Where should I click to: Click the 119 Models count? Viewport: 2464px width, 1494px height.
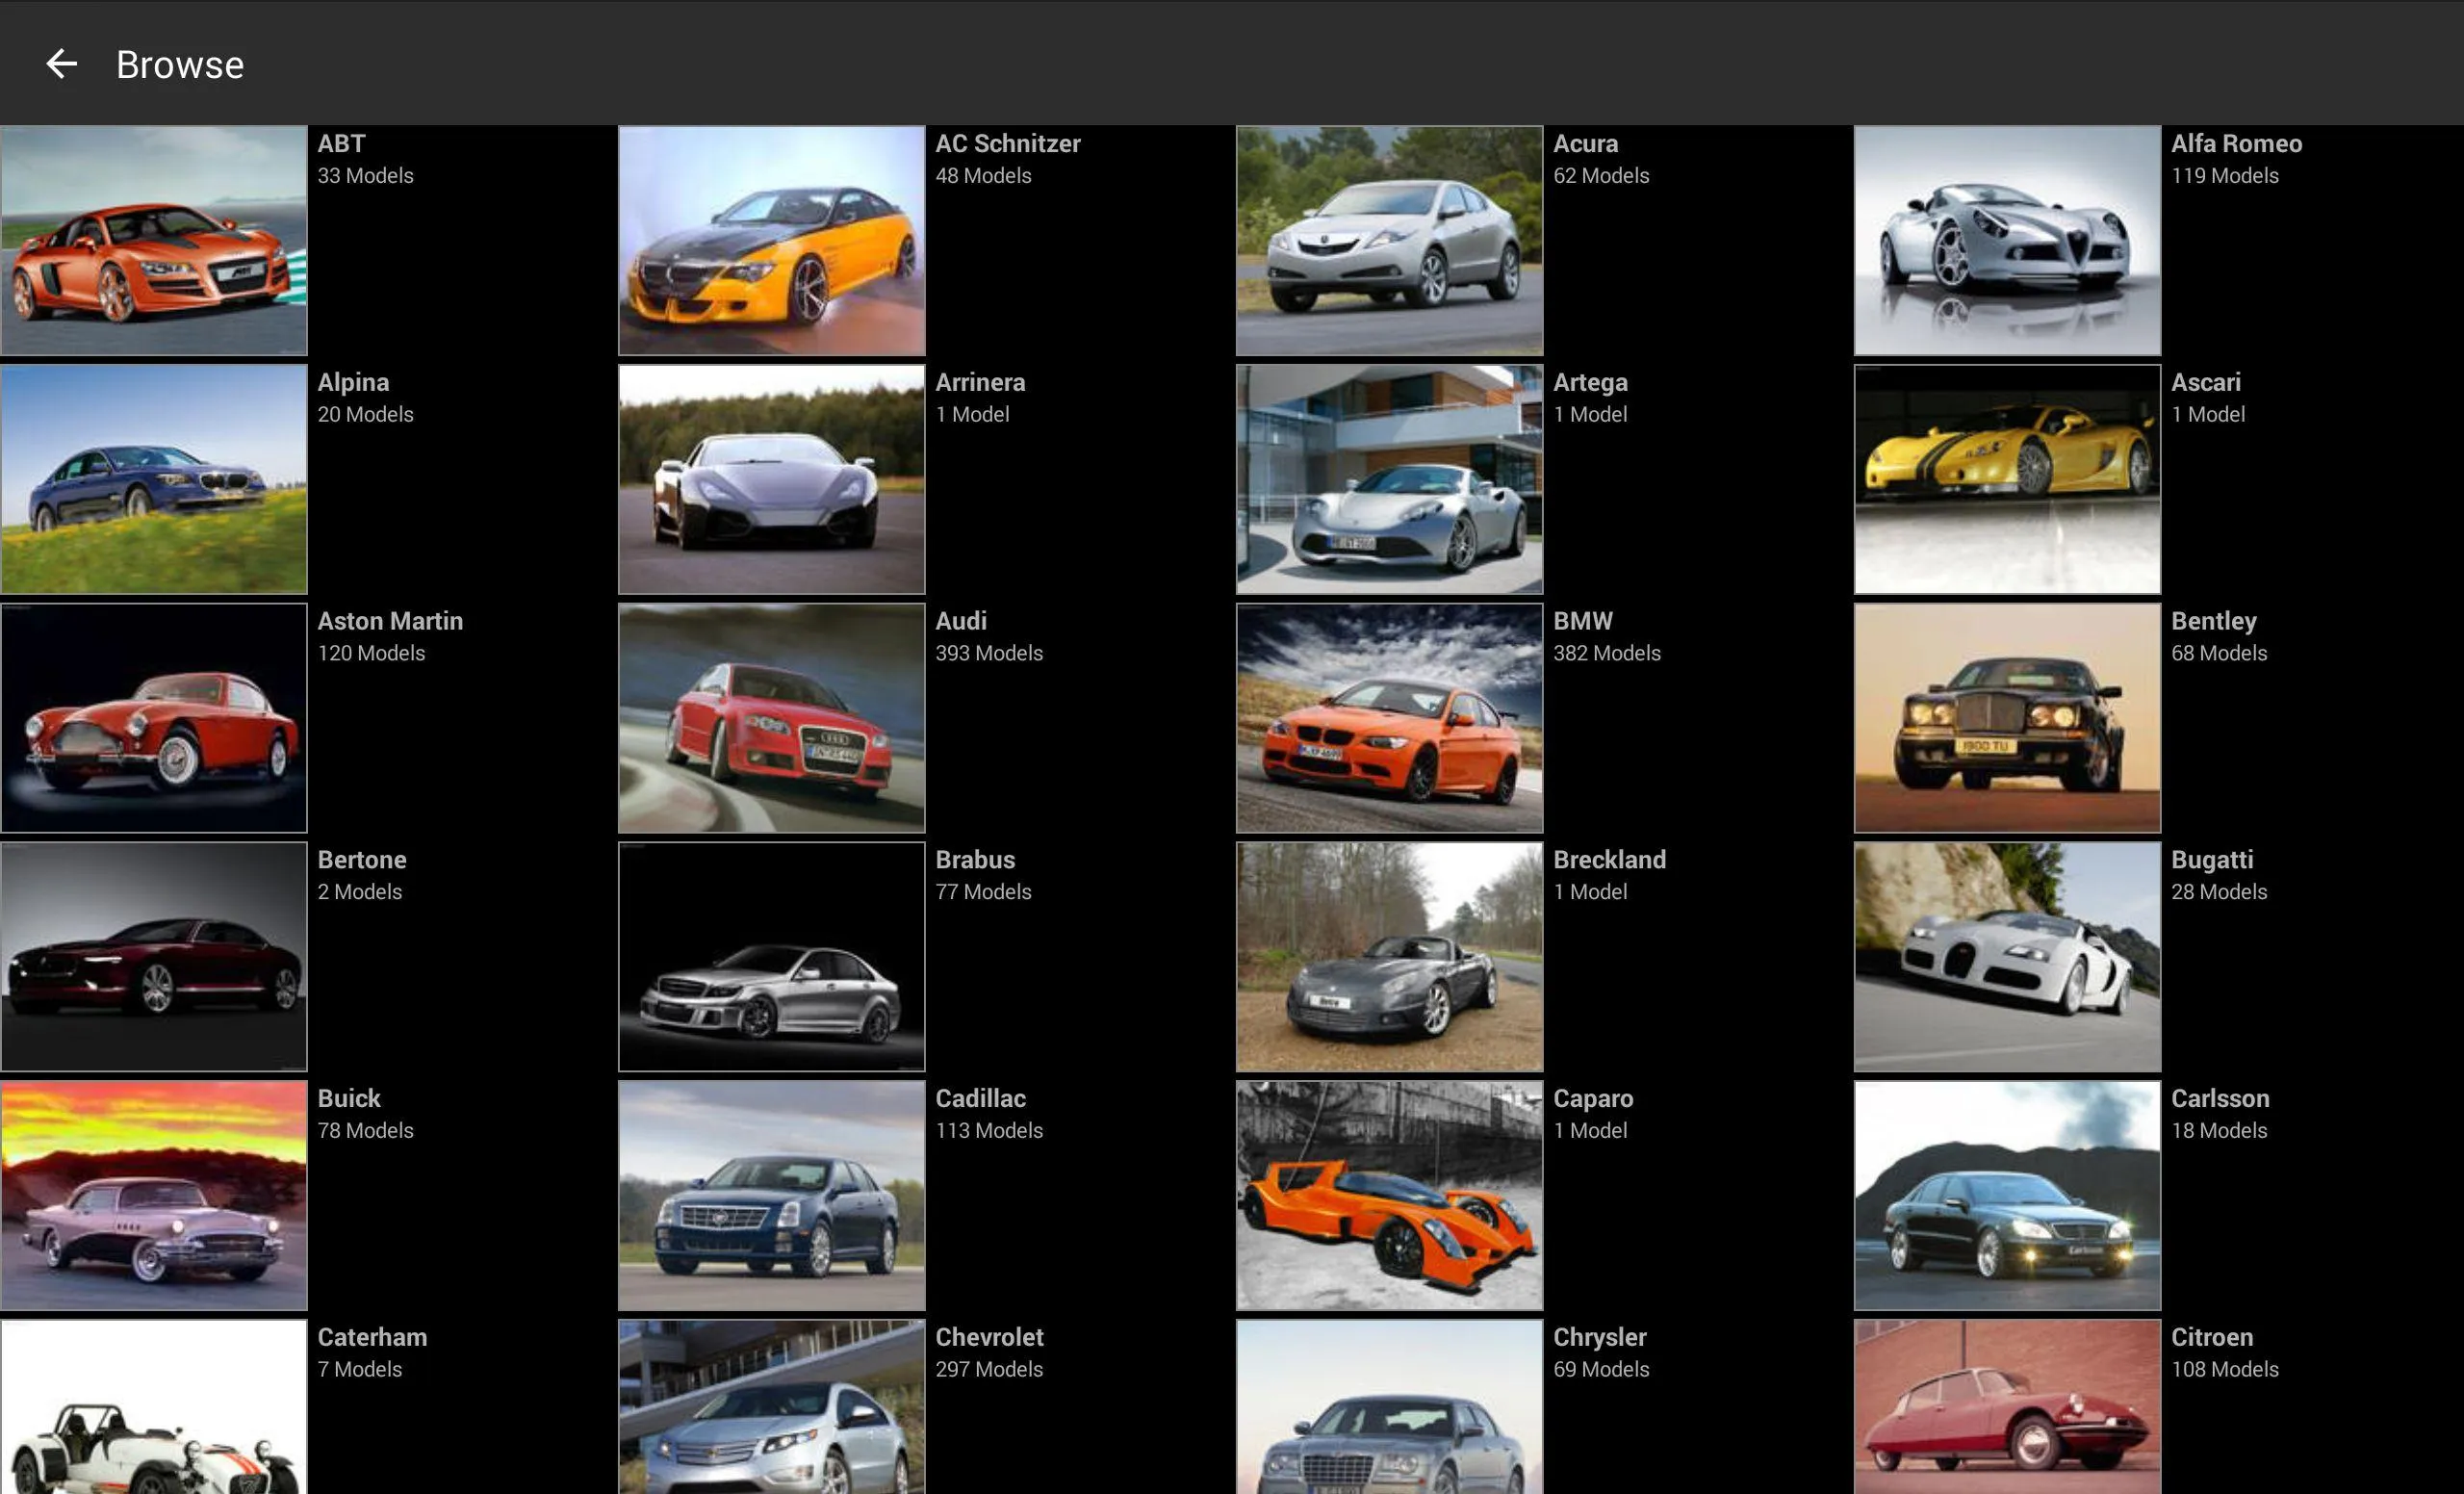click(2225, 176)
